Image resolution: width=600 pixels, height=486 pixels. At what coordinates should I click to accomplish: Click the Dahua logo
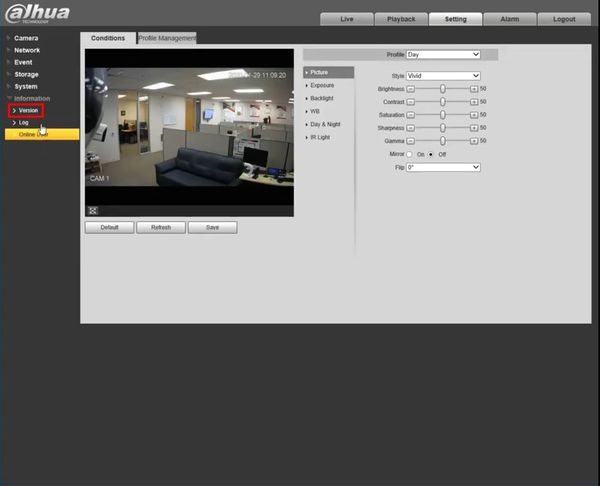tap(38, 13)
